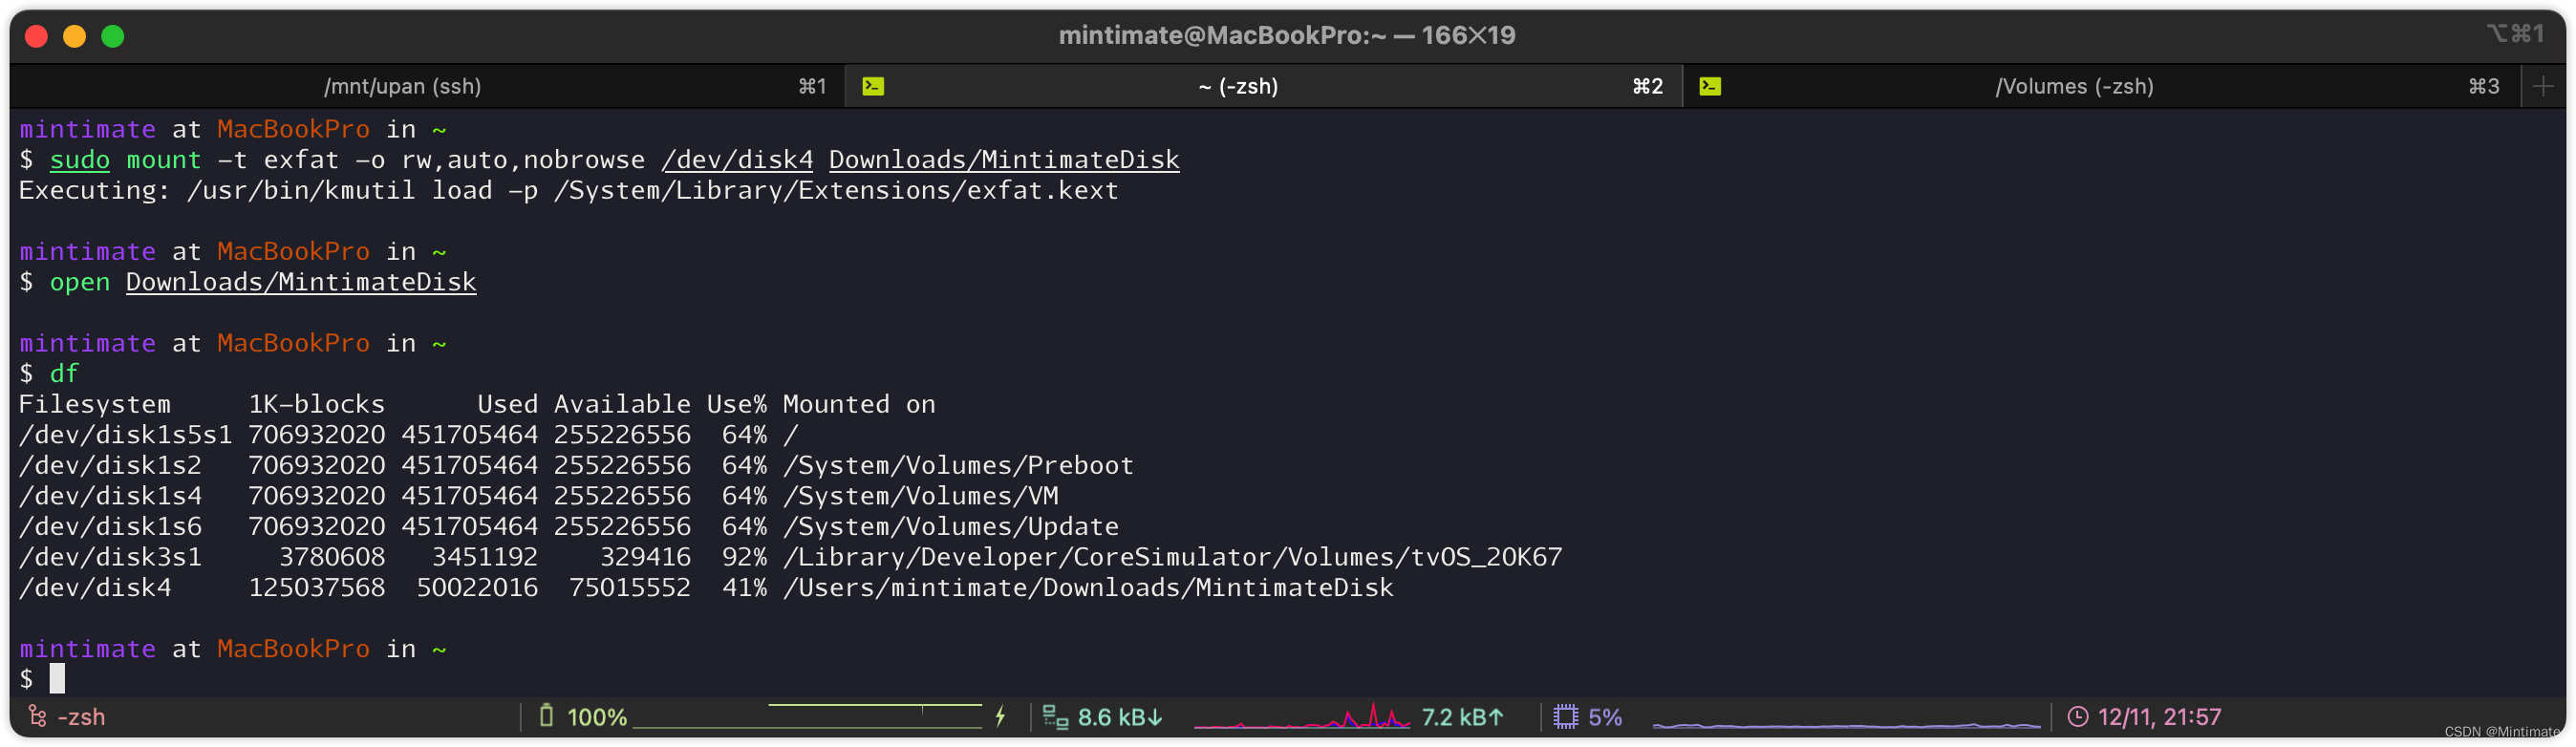Click the 41% usage value
Screen dimensions: 2576x747
coord(744,587)
